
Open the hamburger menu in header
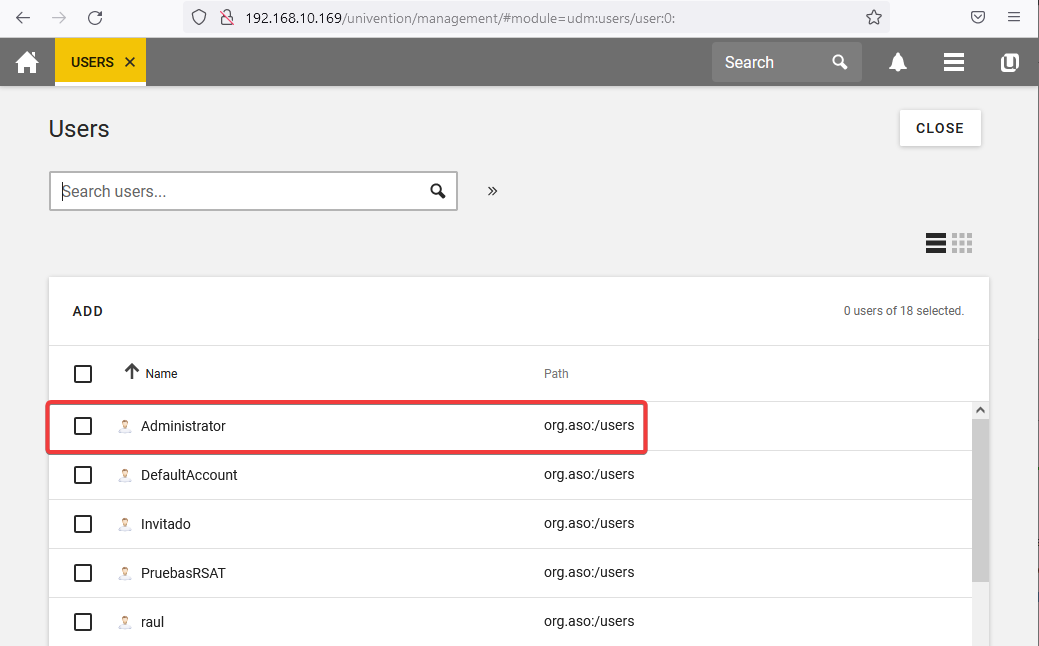tap(953, 62)
